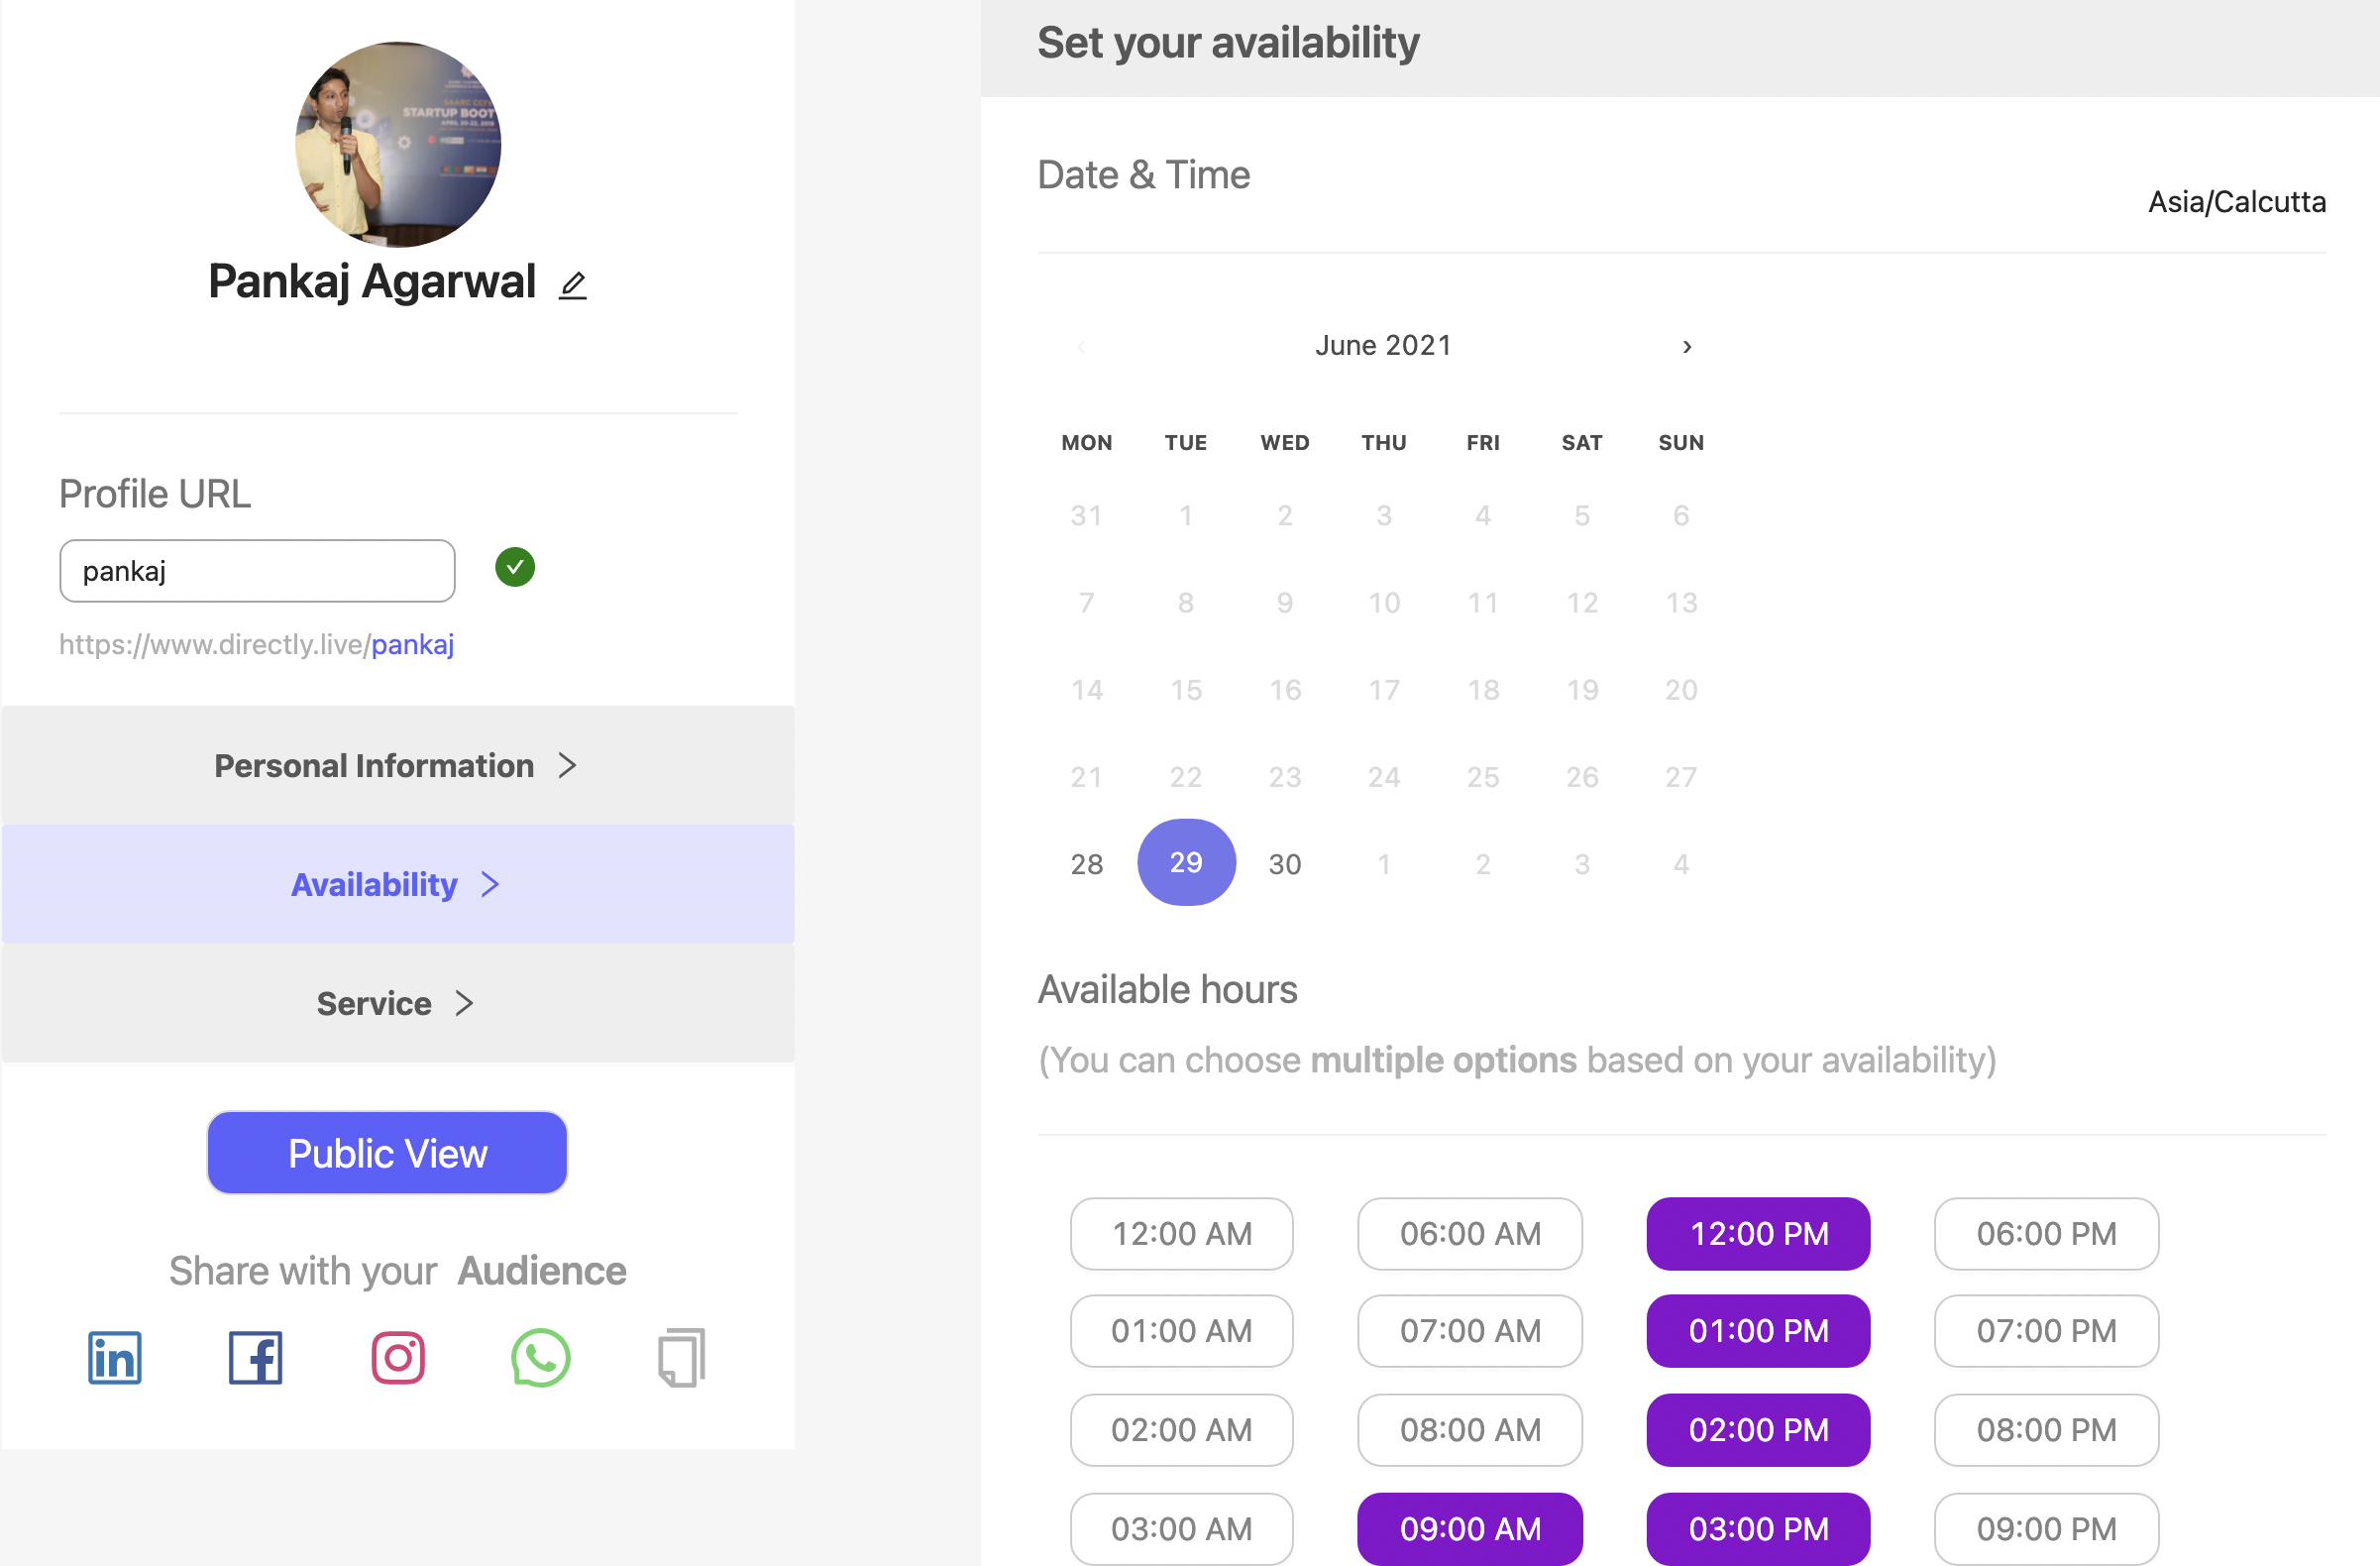Viewport: 2380px width, 1566px height.
Task: Click the Instagram share icon
Action: pyautogui.click(x=398, y=1357)
